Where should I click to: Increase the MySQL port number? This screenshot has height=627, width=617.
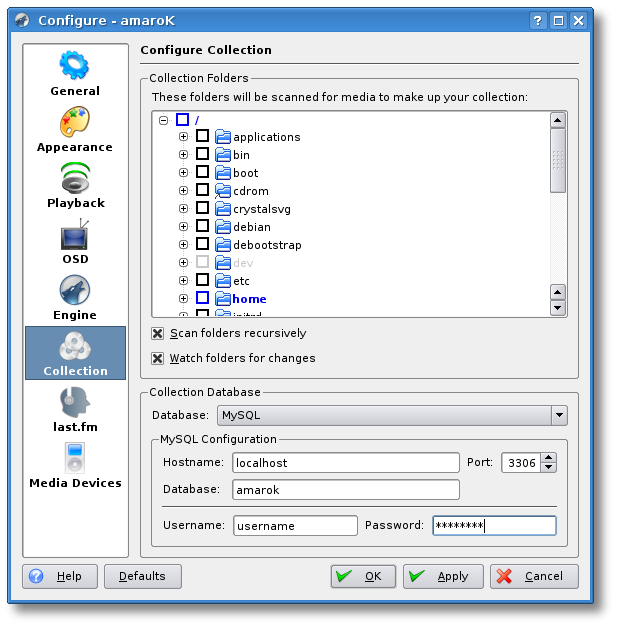(548, 458)
